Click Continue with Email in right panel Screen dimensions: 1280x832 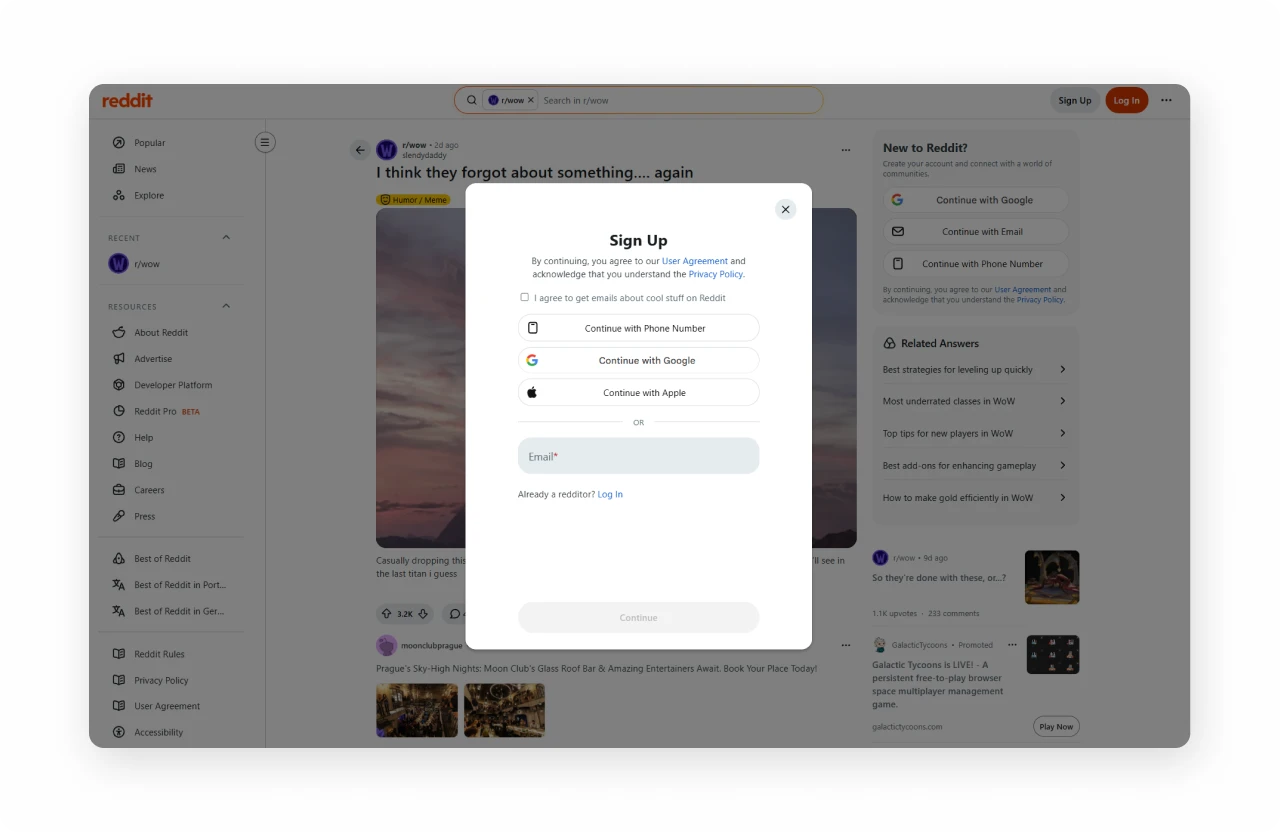976,232
